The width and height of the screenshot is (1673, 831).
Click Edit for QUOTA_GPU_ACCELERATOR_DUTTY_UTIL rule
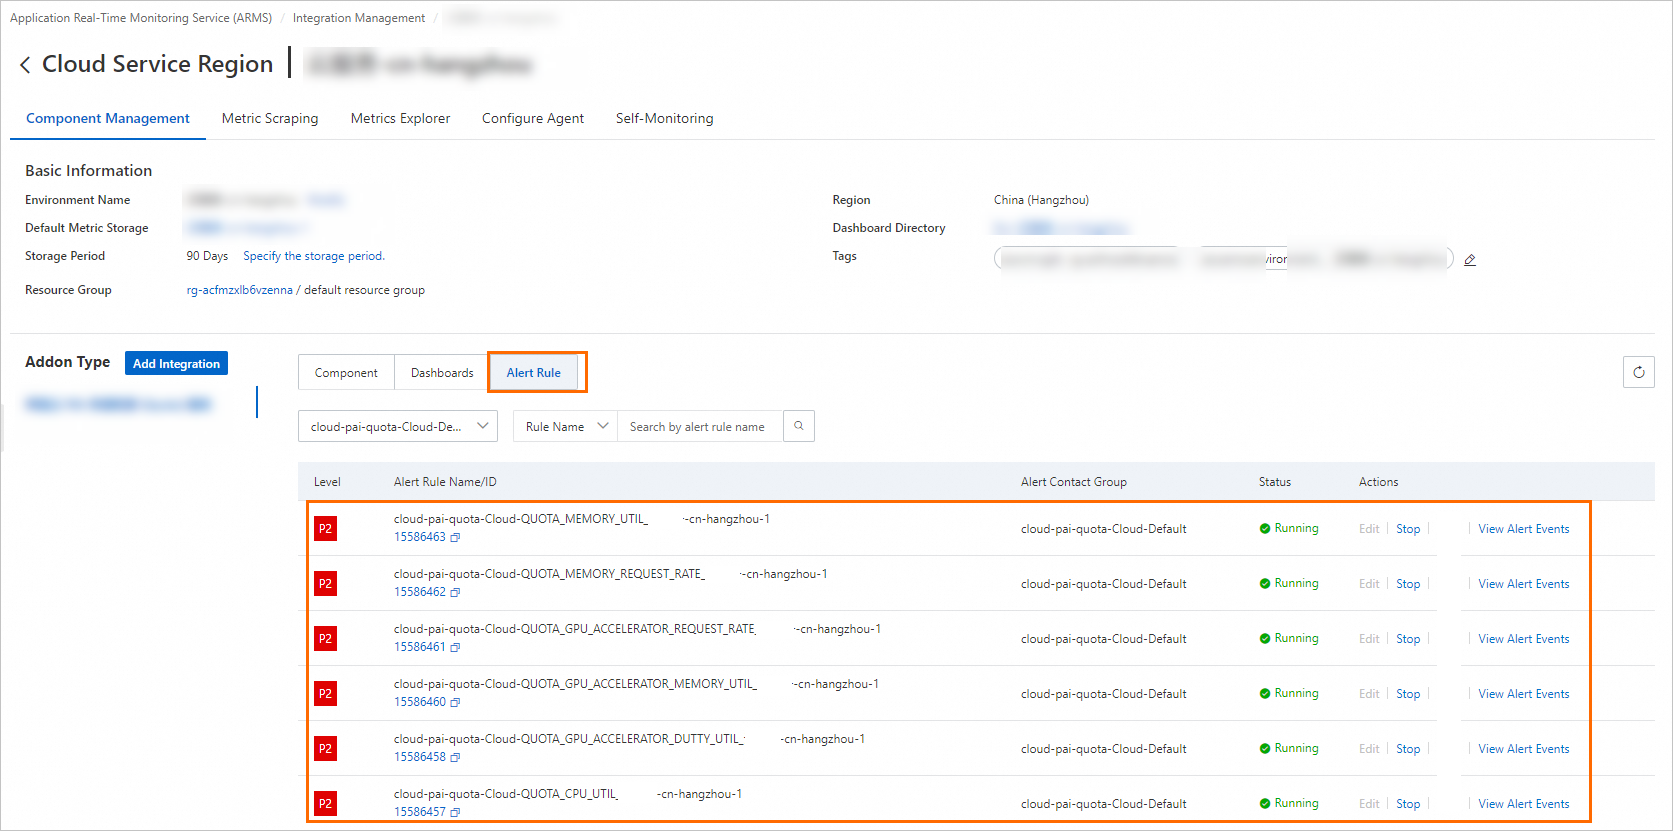pyautogui.click(x=1369, y=749)
